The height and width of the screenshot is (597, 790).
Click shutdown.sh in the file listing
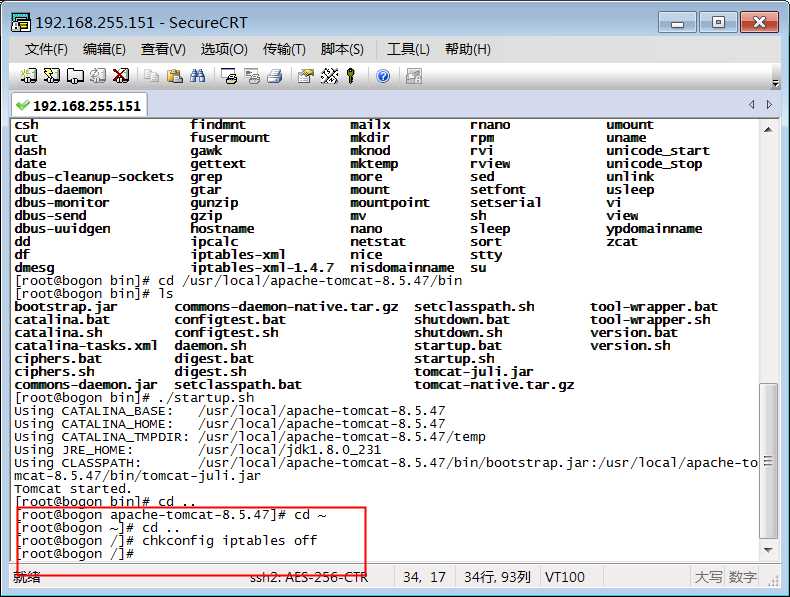coord(458,333)
